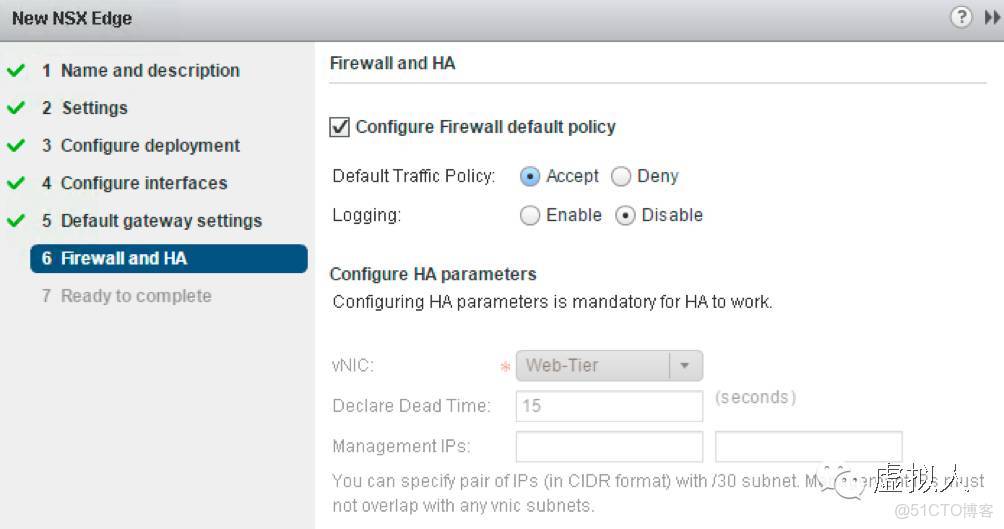Open the vNIC Web-Tier dropdown arrow
Viewport: 1004px width, 529px height.
coord(685,366)
